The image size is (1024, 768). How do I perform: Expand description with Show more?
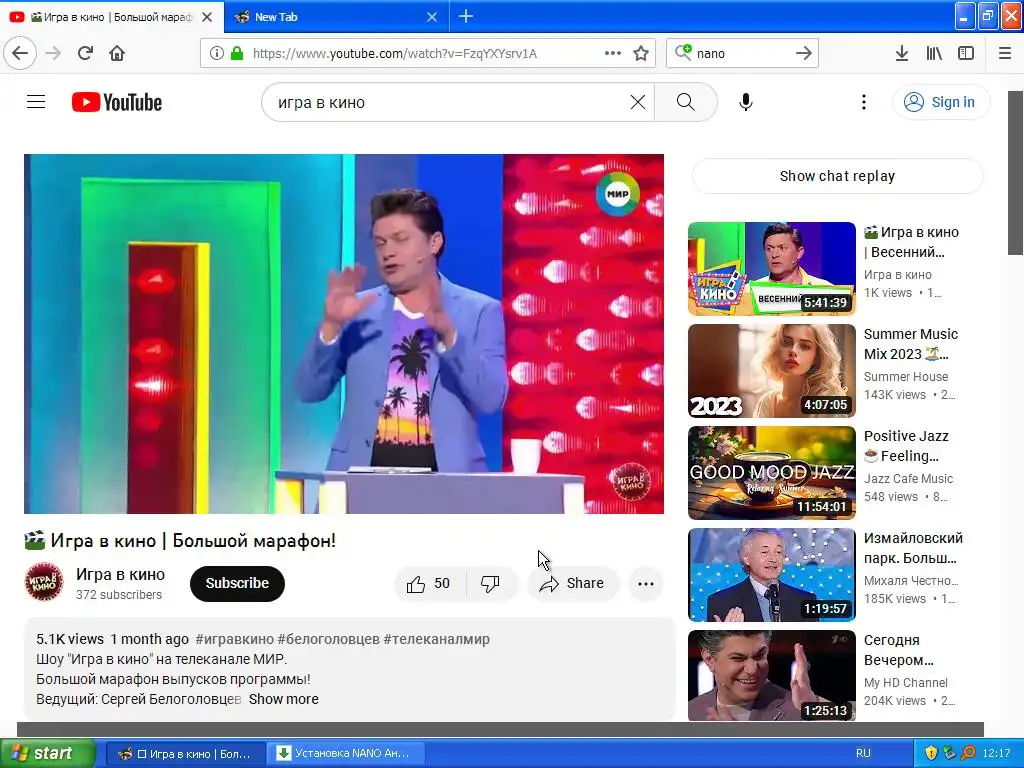coord(283,699)
